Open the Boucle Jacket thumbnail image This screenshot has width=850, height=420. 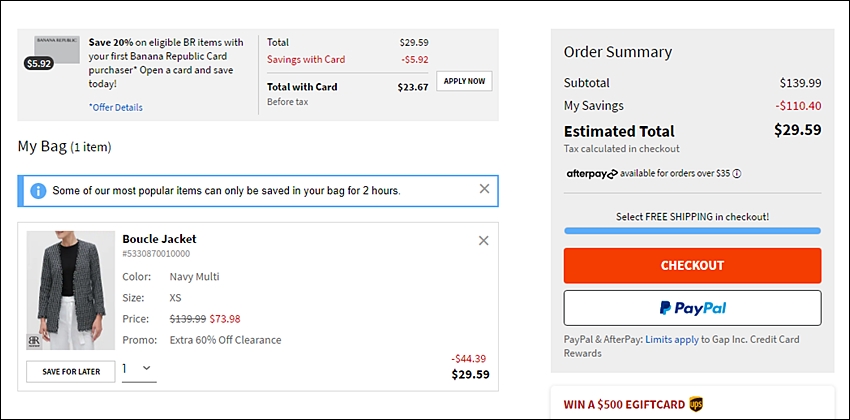[70, 290]
